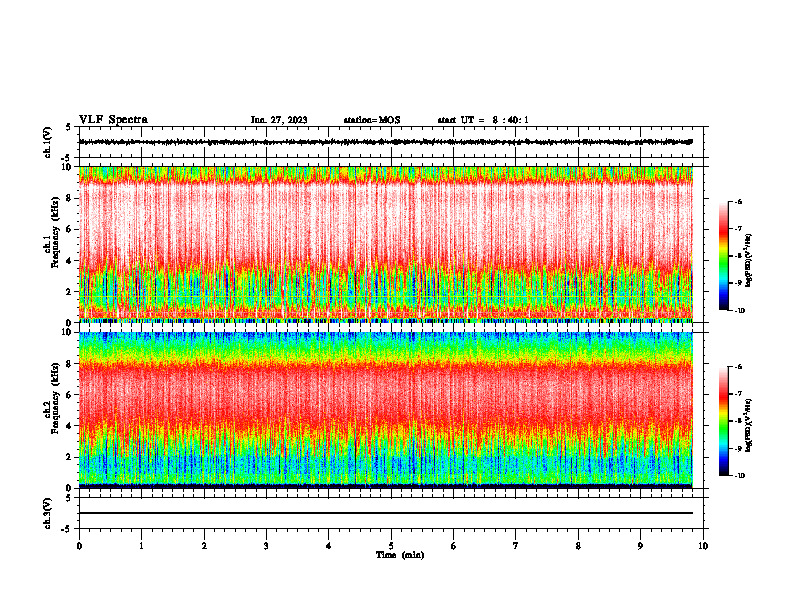Click the 2 kHz tick on ch.2 spectrogram
The image size is (792, 612).
pos(70,457)
